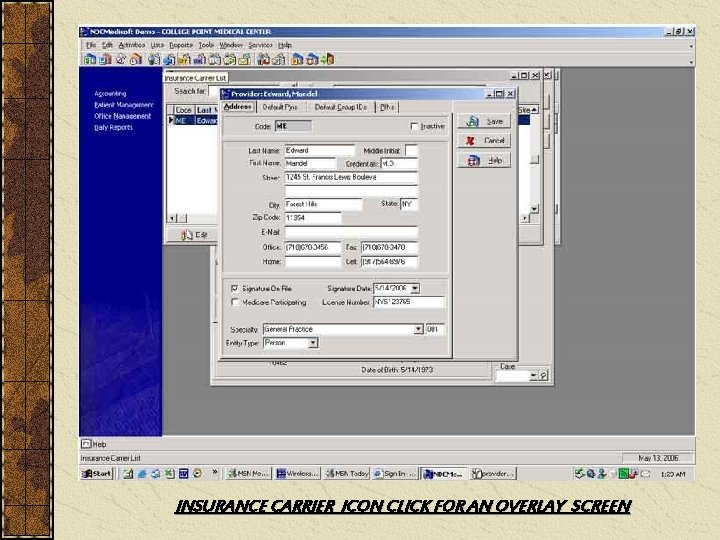Click the Edit icon in Insurance Carrier List
Screen dimensions: 720x540
pos(186,235)
